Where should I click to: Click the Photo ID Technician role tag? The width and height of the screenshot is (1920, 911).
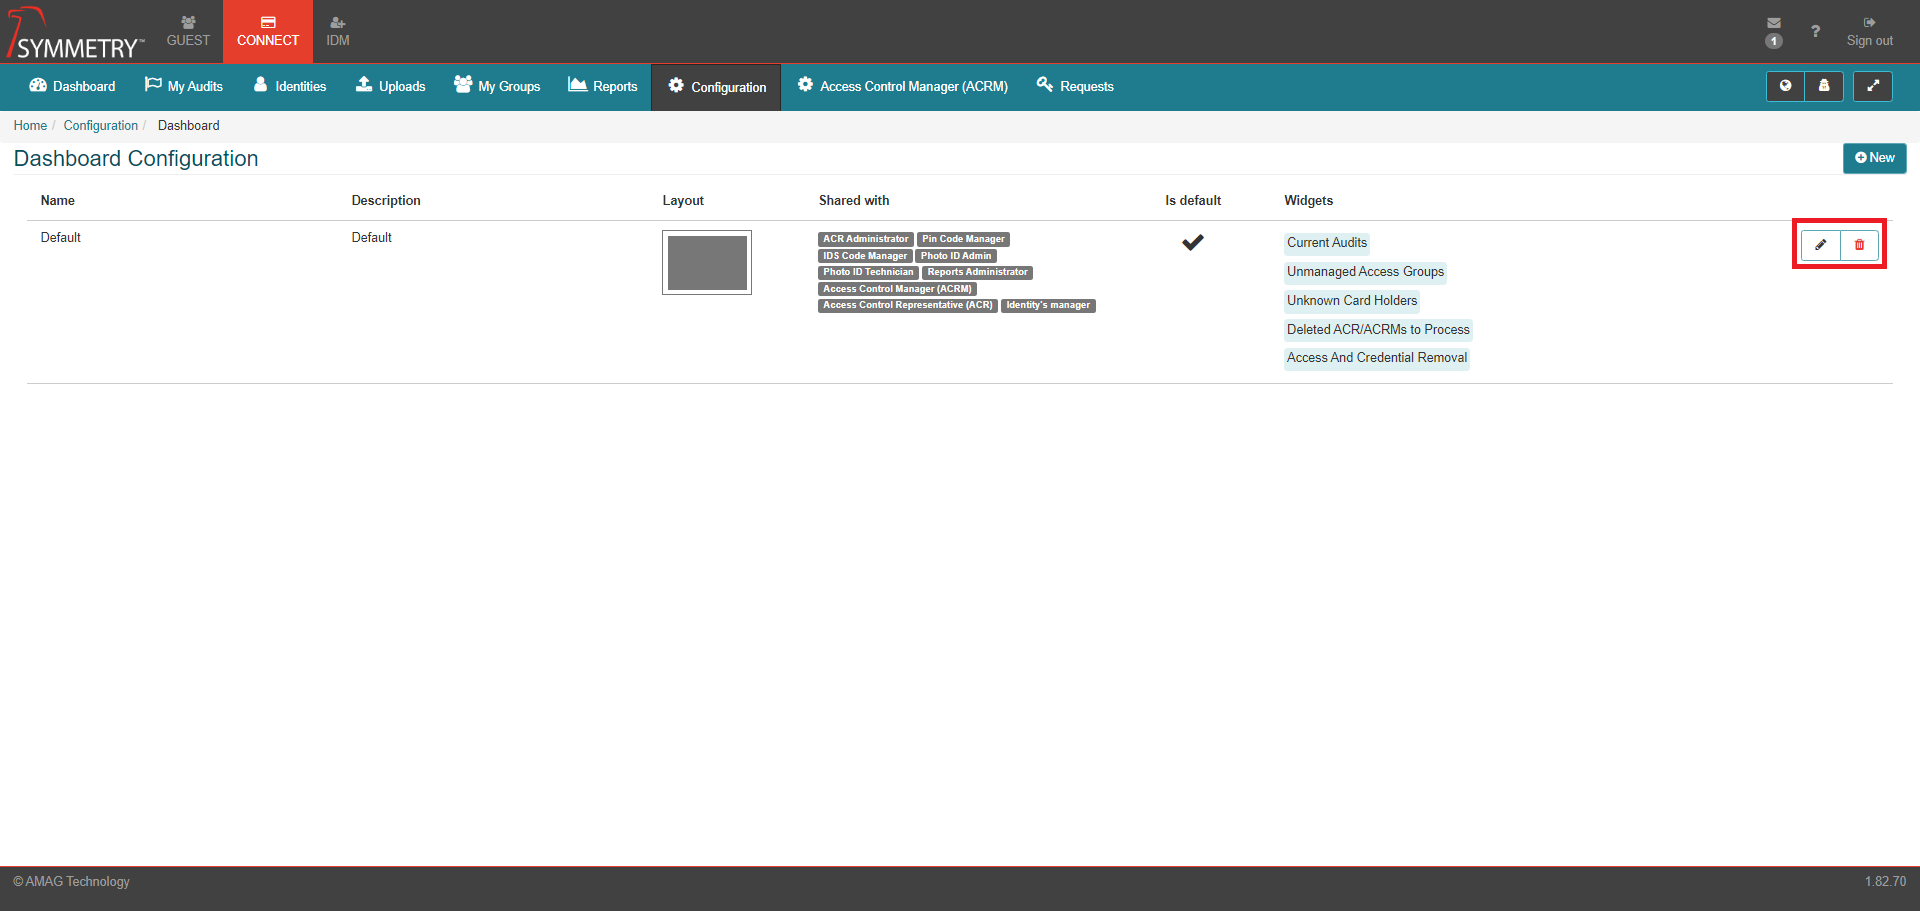868,272
